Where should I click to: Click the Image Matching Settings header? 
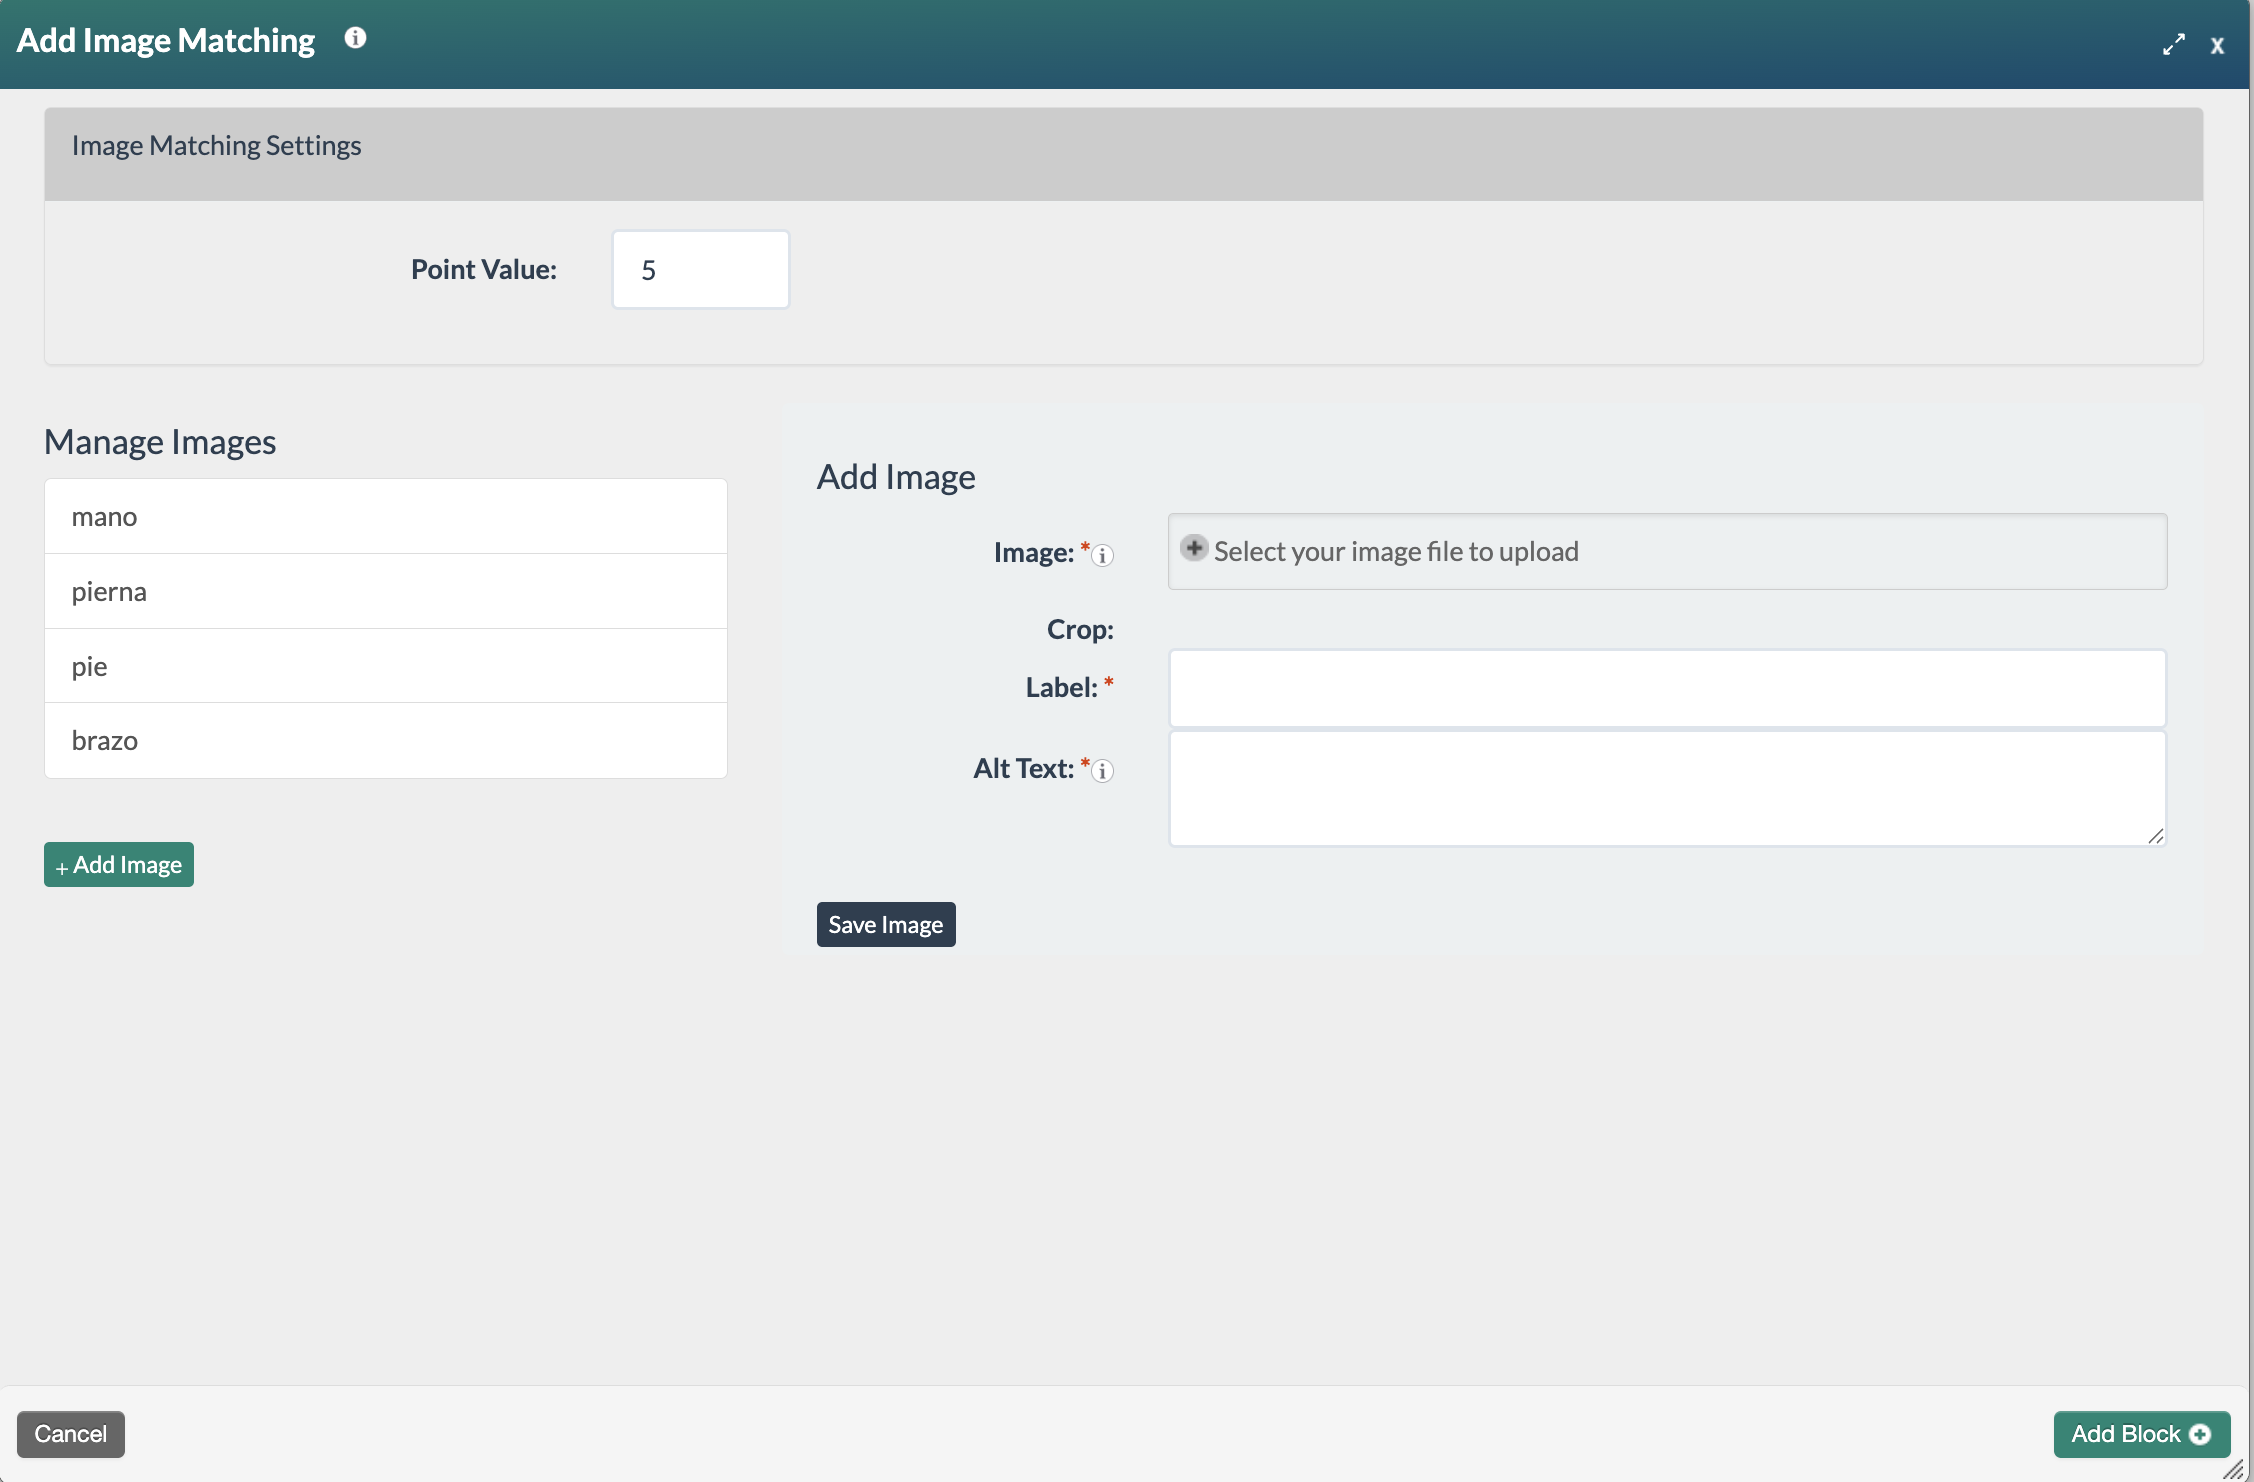coord(1124,154)
